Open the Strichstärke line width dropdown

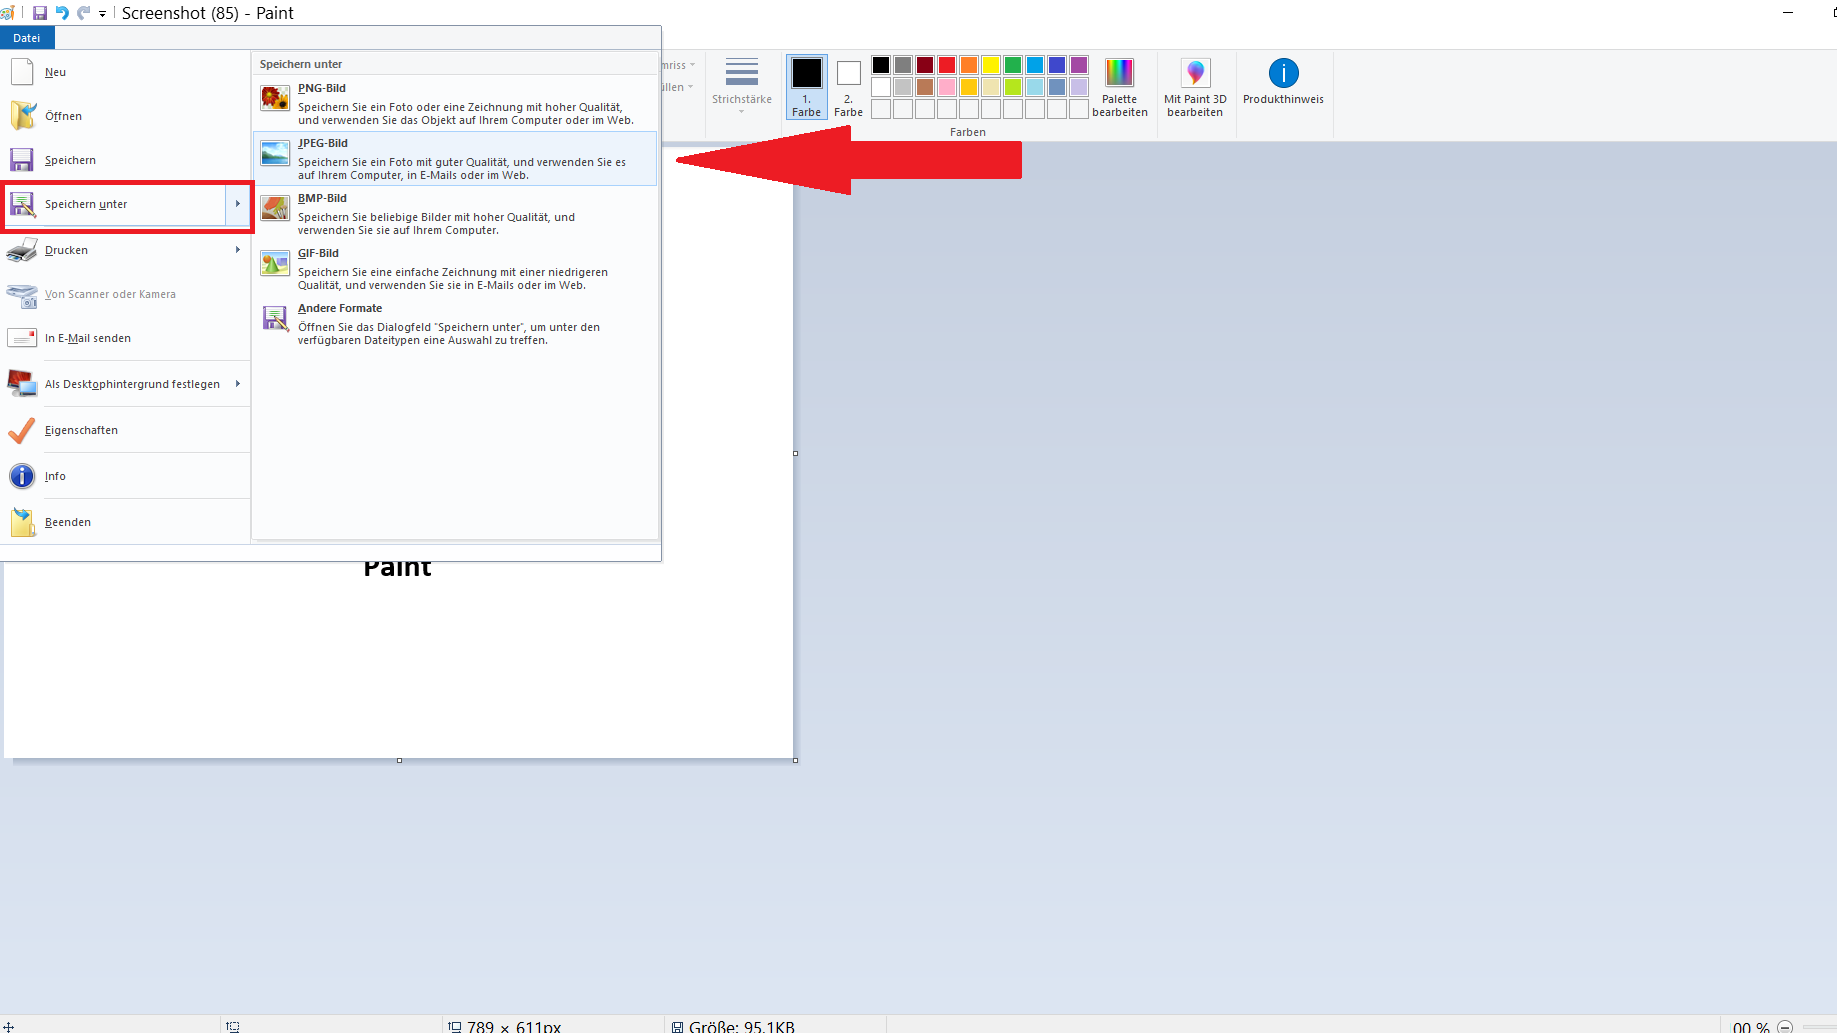point(741,85)
